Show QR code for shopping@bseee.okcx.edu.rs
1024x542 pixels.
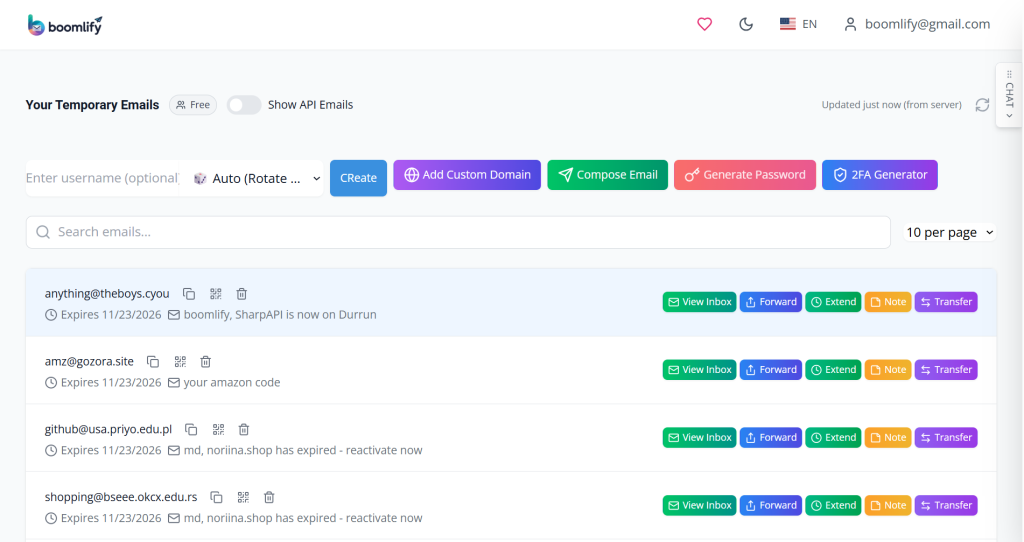tap(243, 498)
